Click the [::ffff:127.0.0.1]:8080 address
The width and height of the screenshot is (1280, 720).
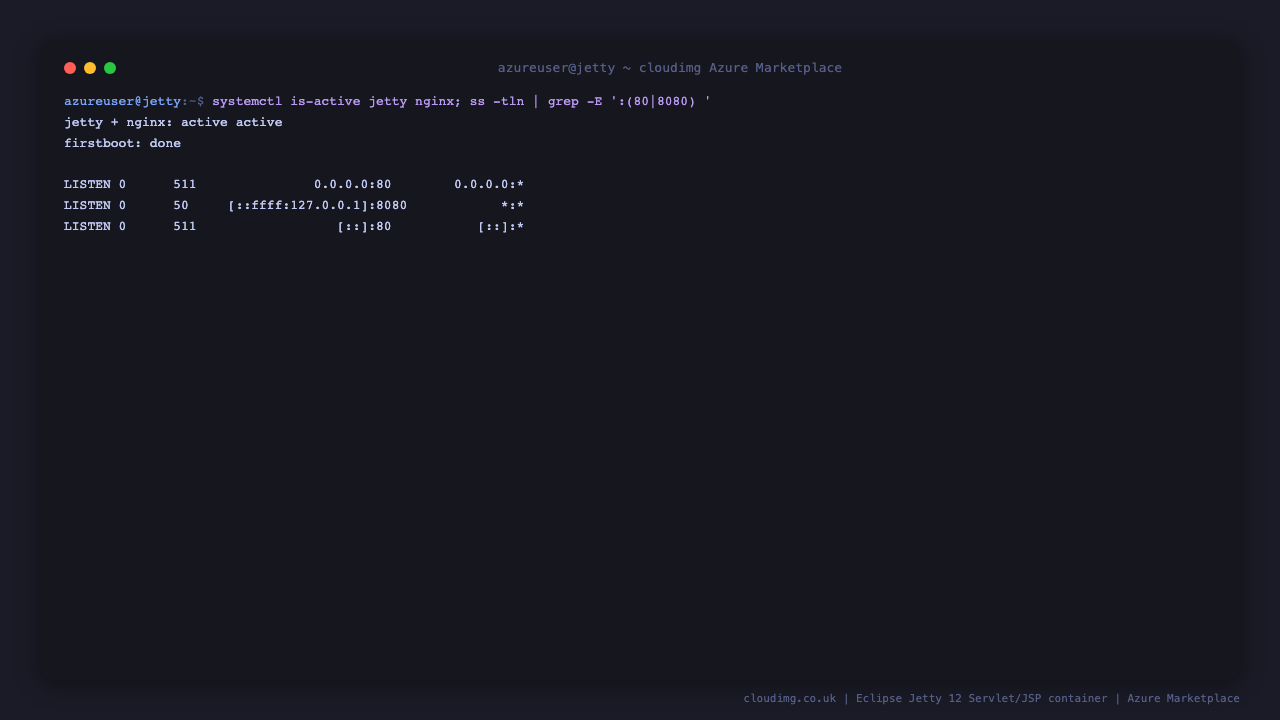[318, 206]
